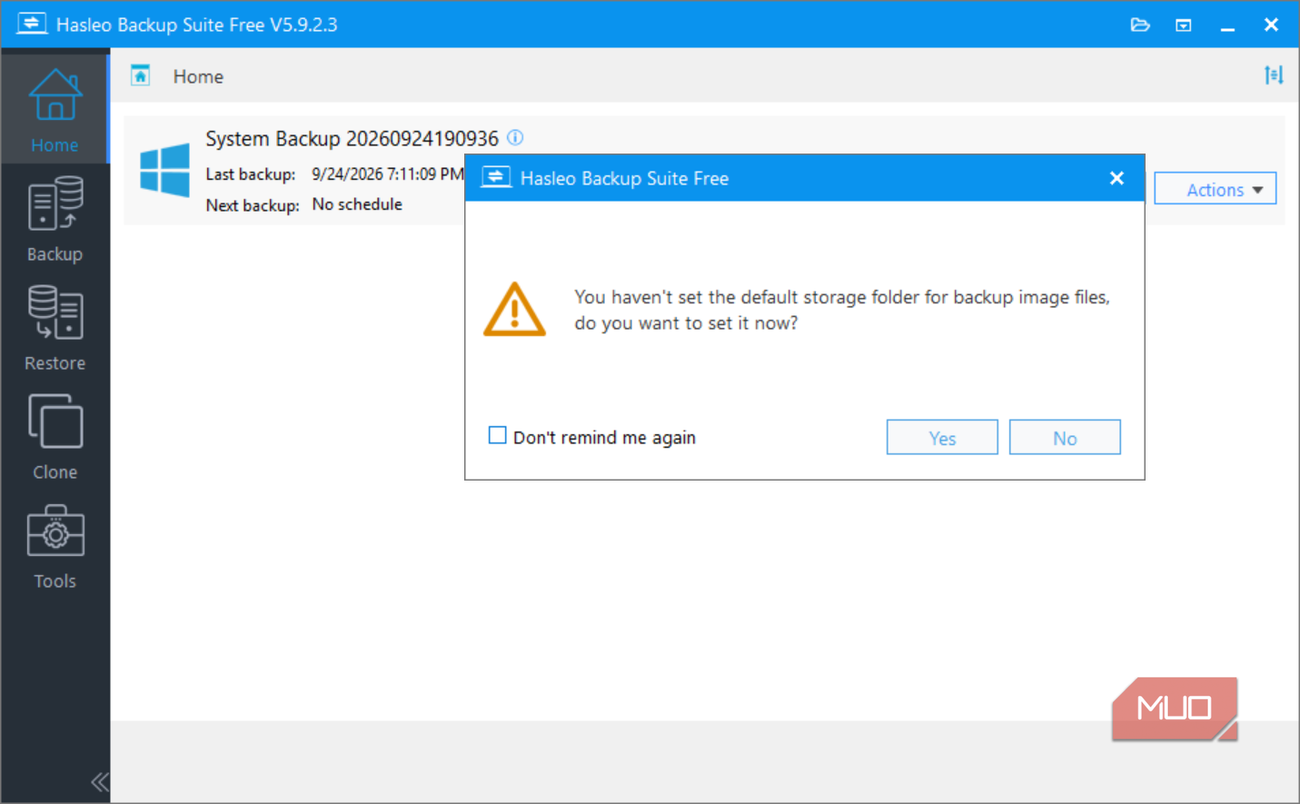Click the Home breadcrumb icon

pos(140,76)
